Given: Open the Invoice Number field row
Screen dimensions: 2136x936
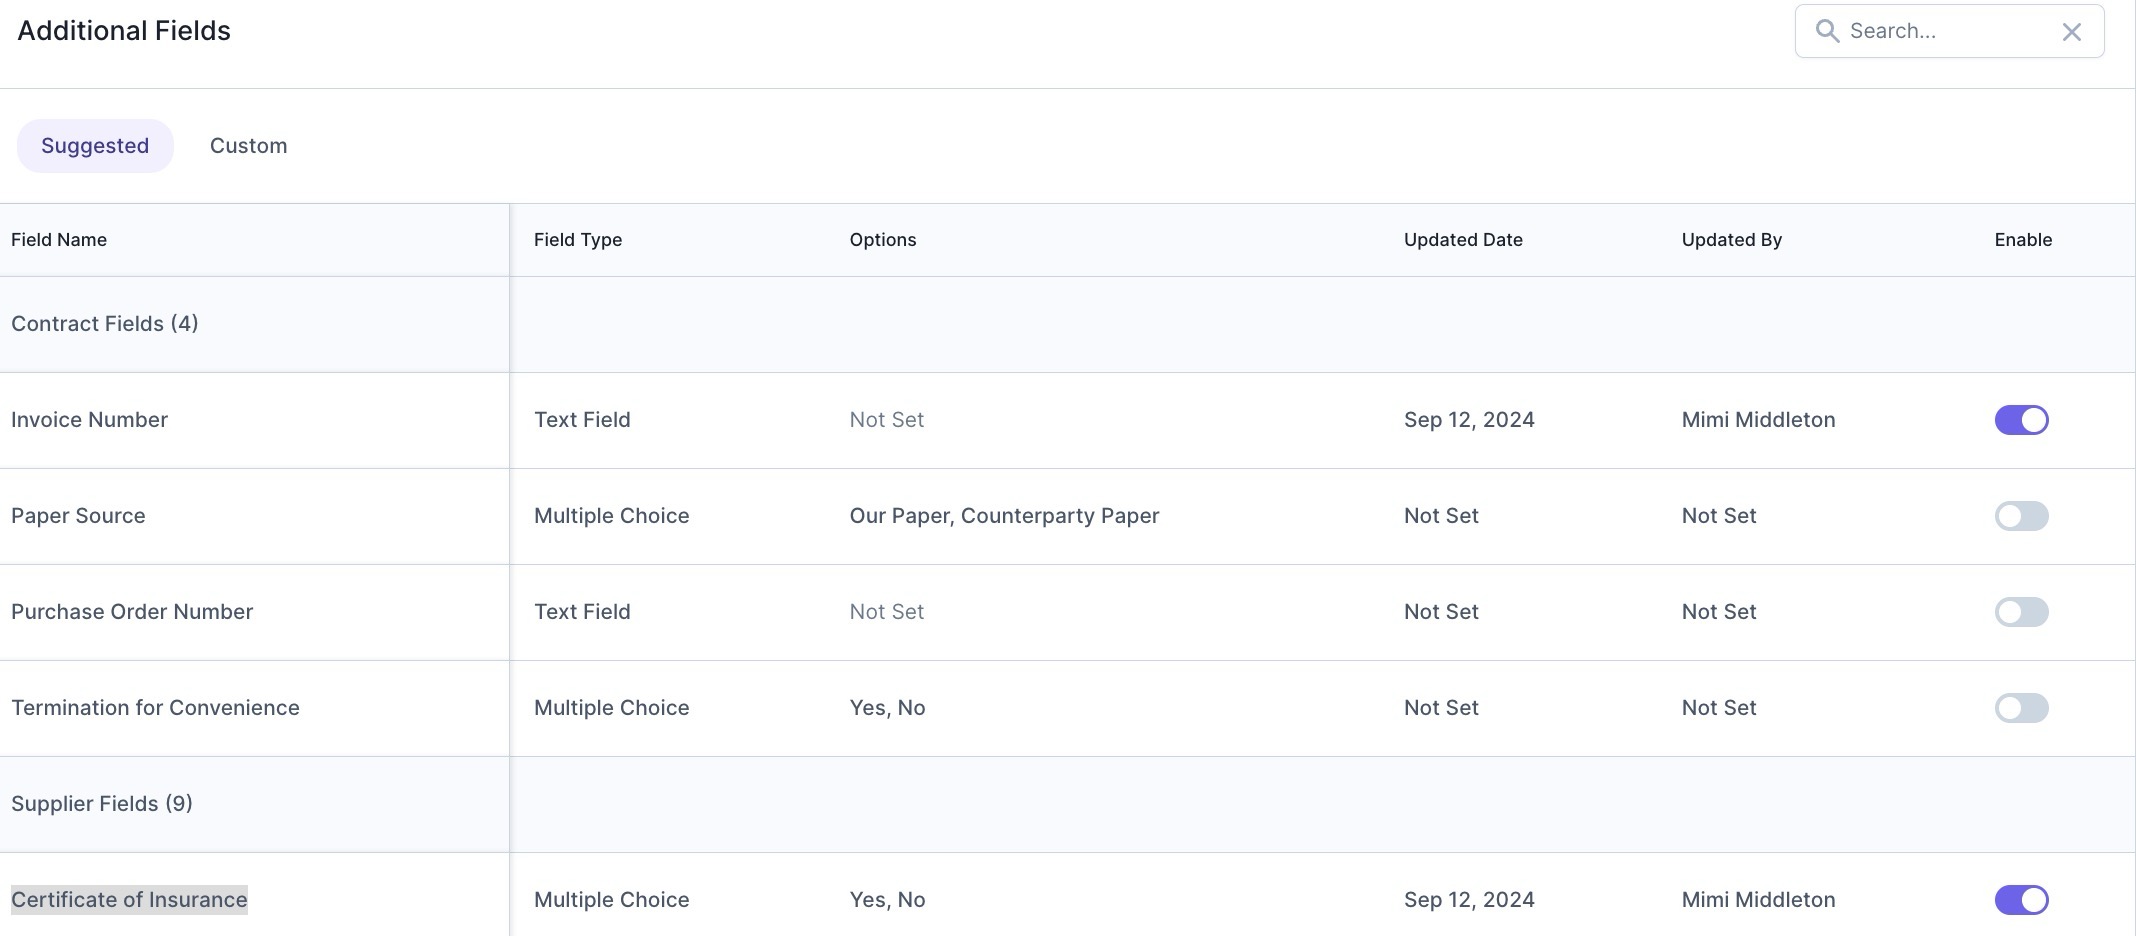Looking at the screenshot, I should tap(1068, 420).
